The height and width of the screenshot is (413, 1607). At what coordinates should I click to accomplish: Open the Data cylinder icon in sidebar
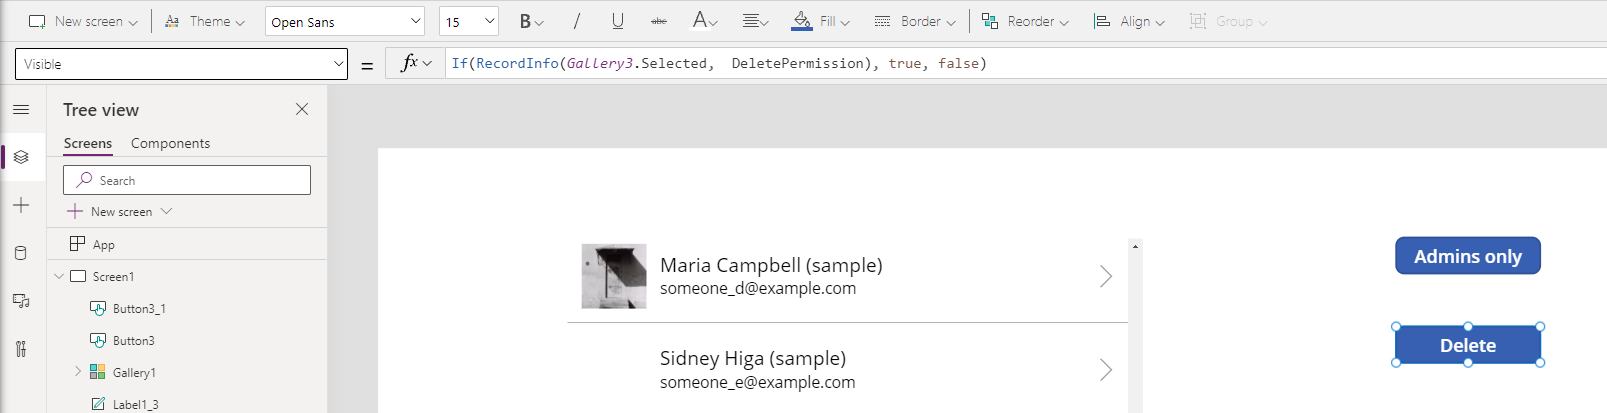21,253
